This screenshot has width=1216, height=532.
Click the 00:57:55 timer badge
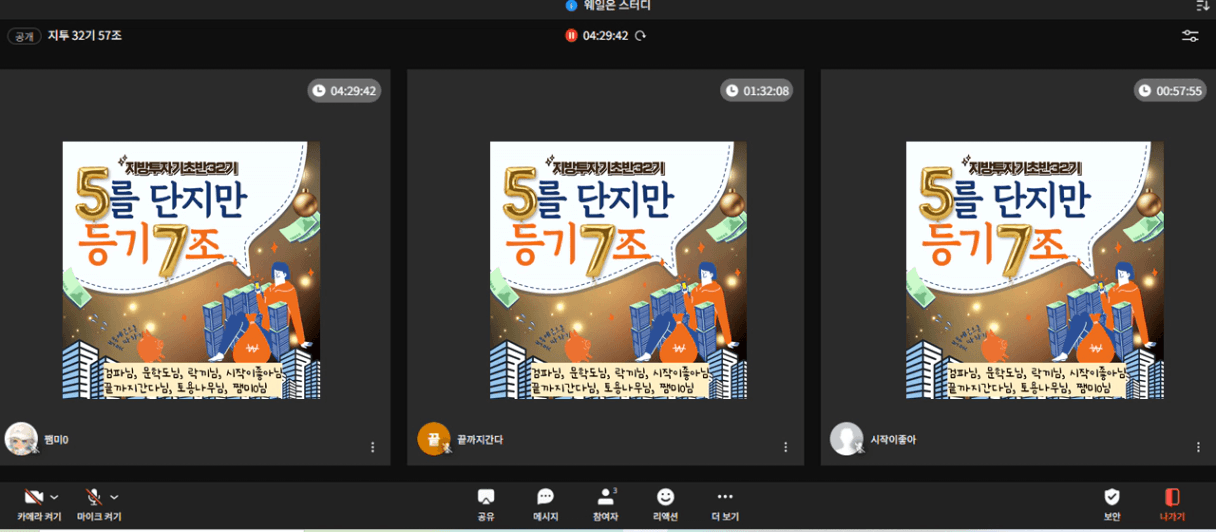coord(1170,91)
